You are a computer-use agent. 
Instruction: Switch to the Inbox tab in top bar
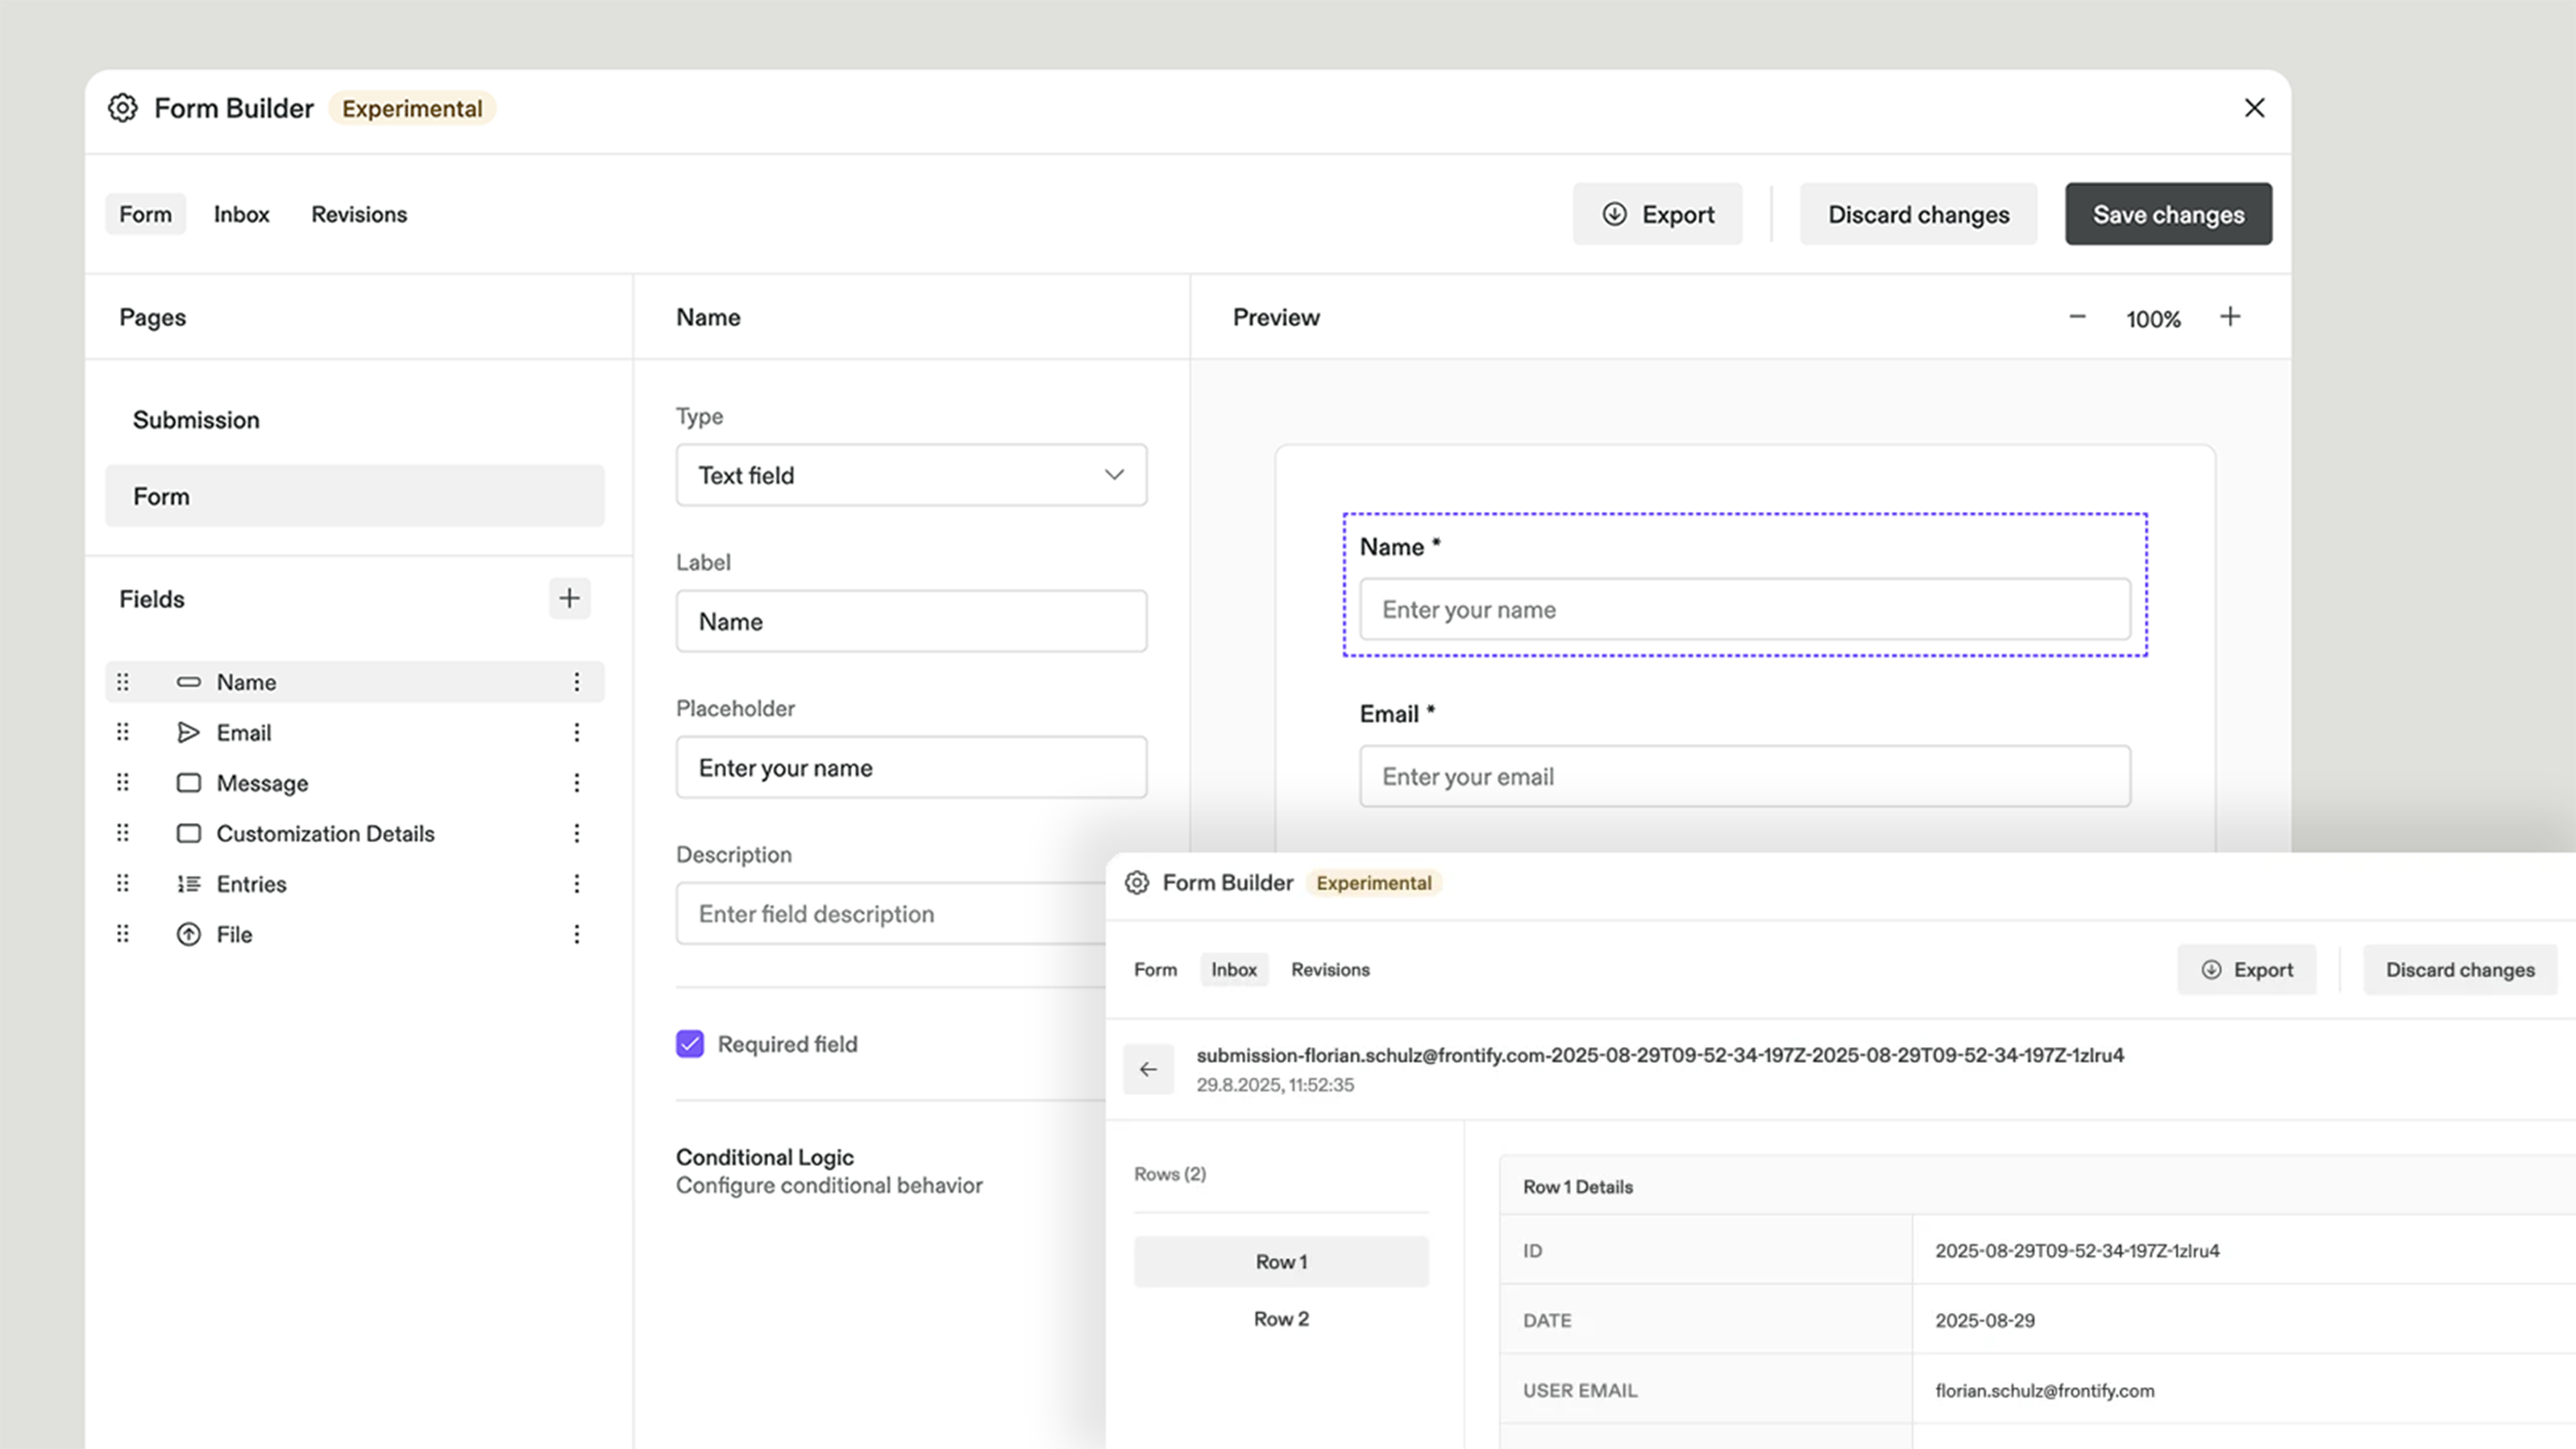click(241, 214)
